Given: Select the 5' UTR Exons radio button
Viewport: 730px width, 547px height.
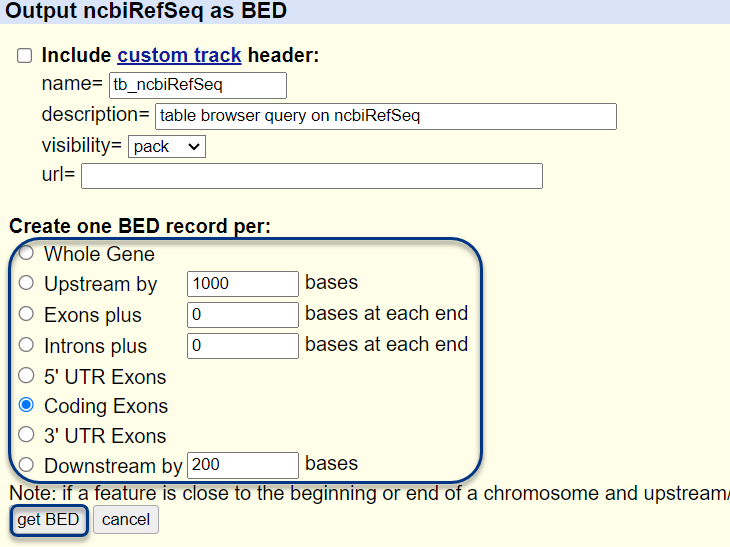Looking at the screenshot, I should click(x=26, y=376).
